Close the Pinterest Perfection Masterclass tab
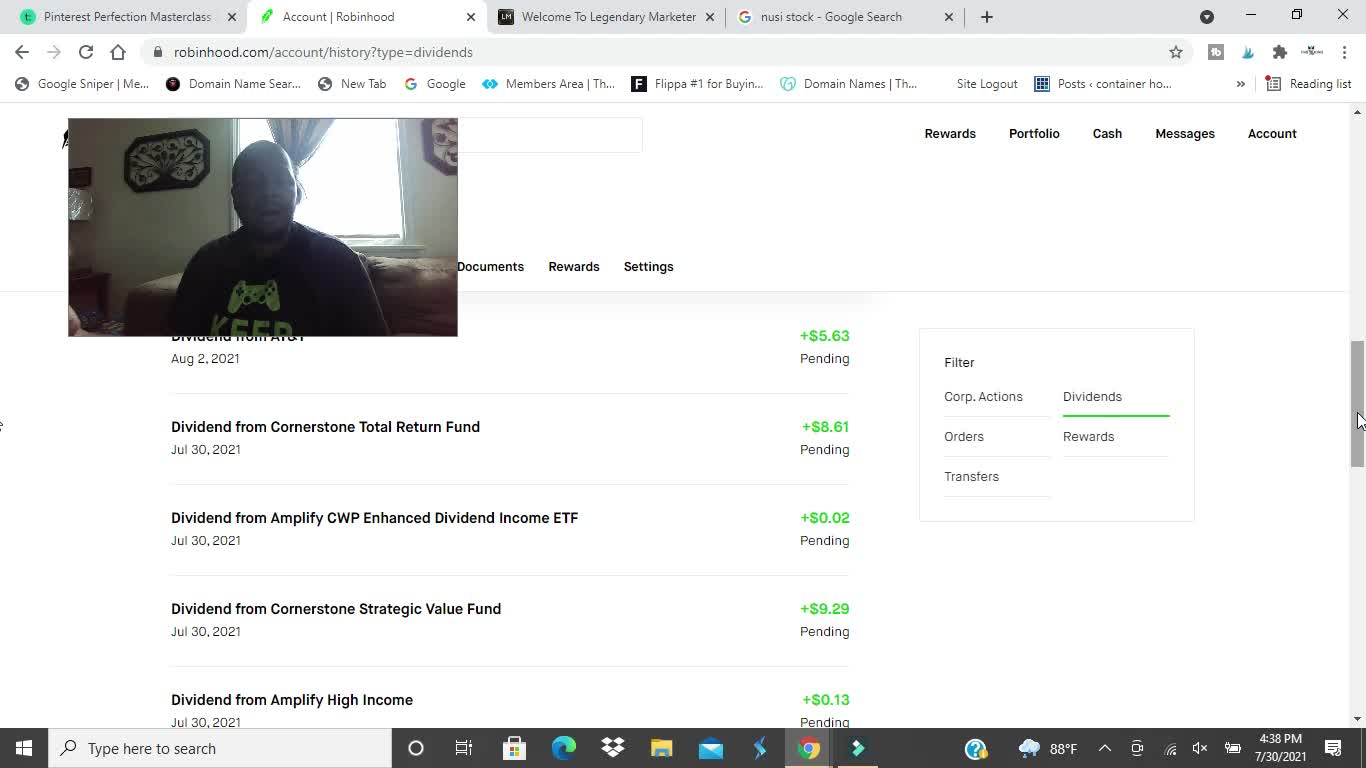 pyautogui.click(x=232, y=17)
